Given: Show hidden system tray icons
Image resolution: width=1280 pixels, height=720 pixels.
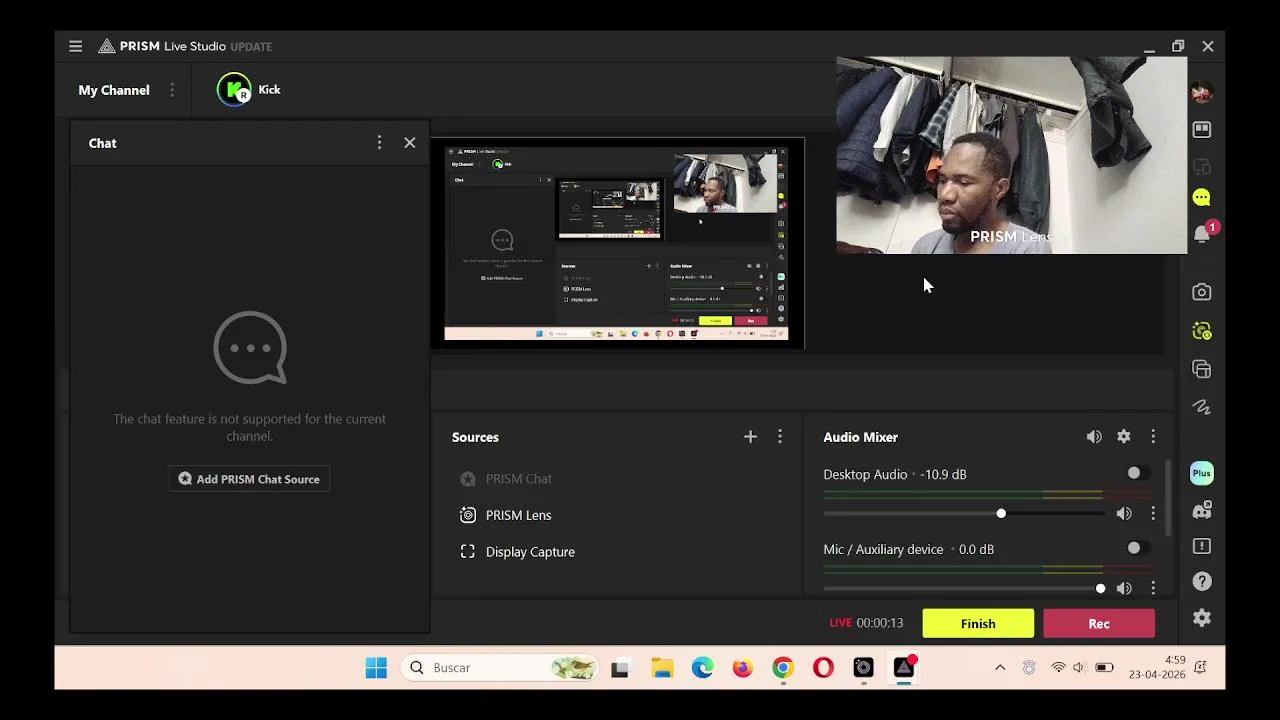Looking at the screenshot, I should [1000, 668].
